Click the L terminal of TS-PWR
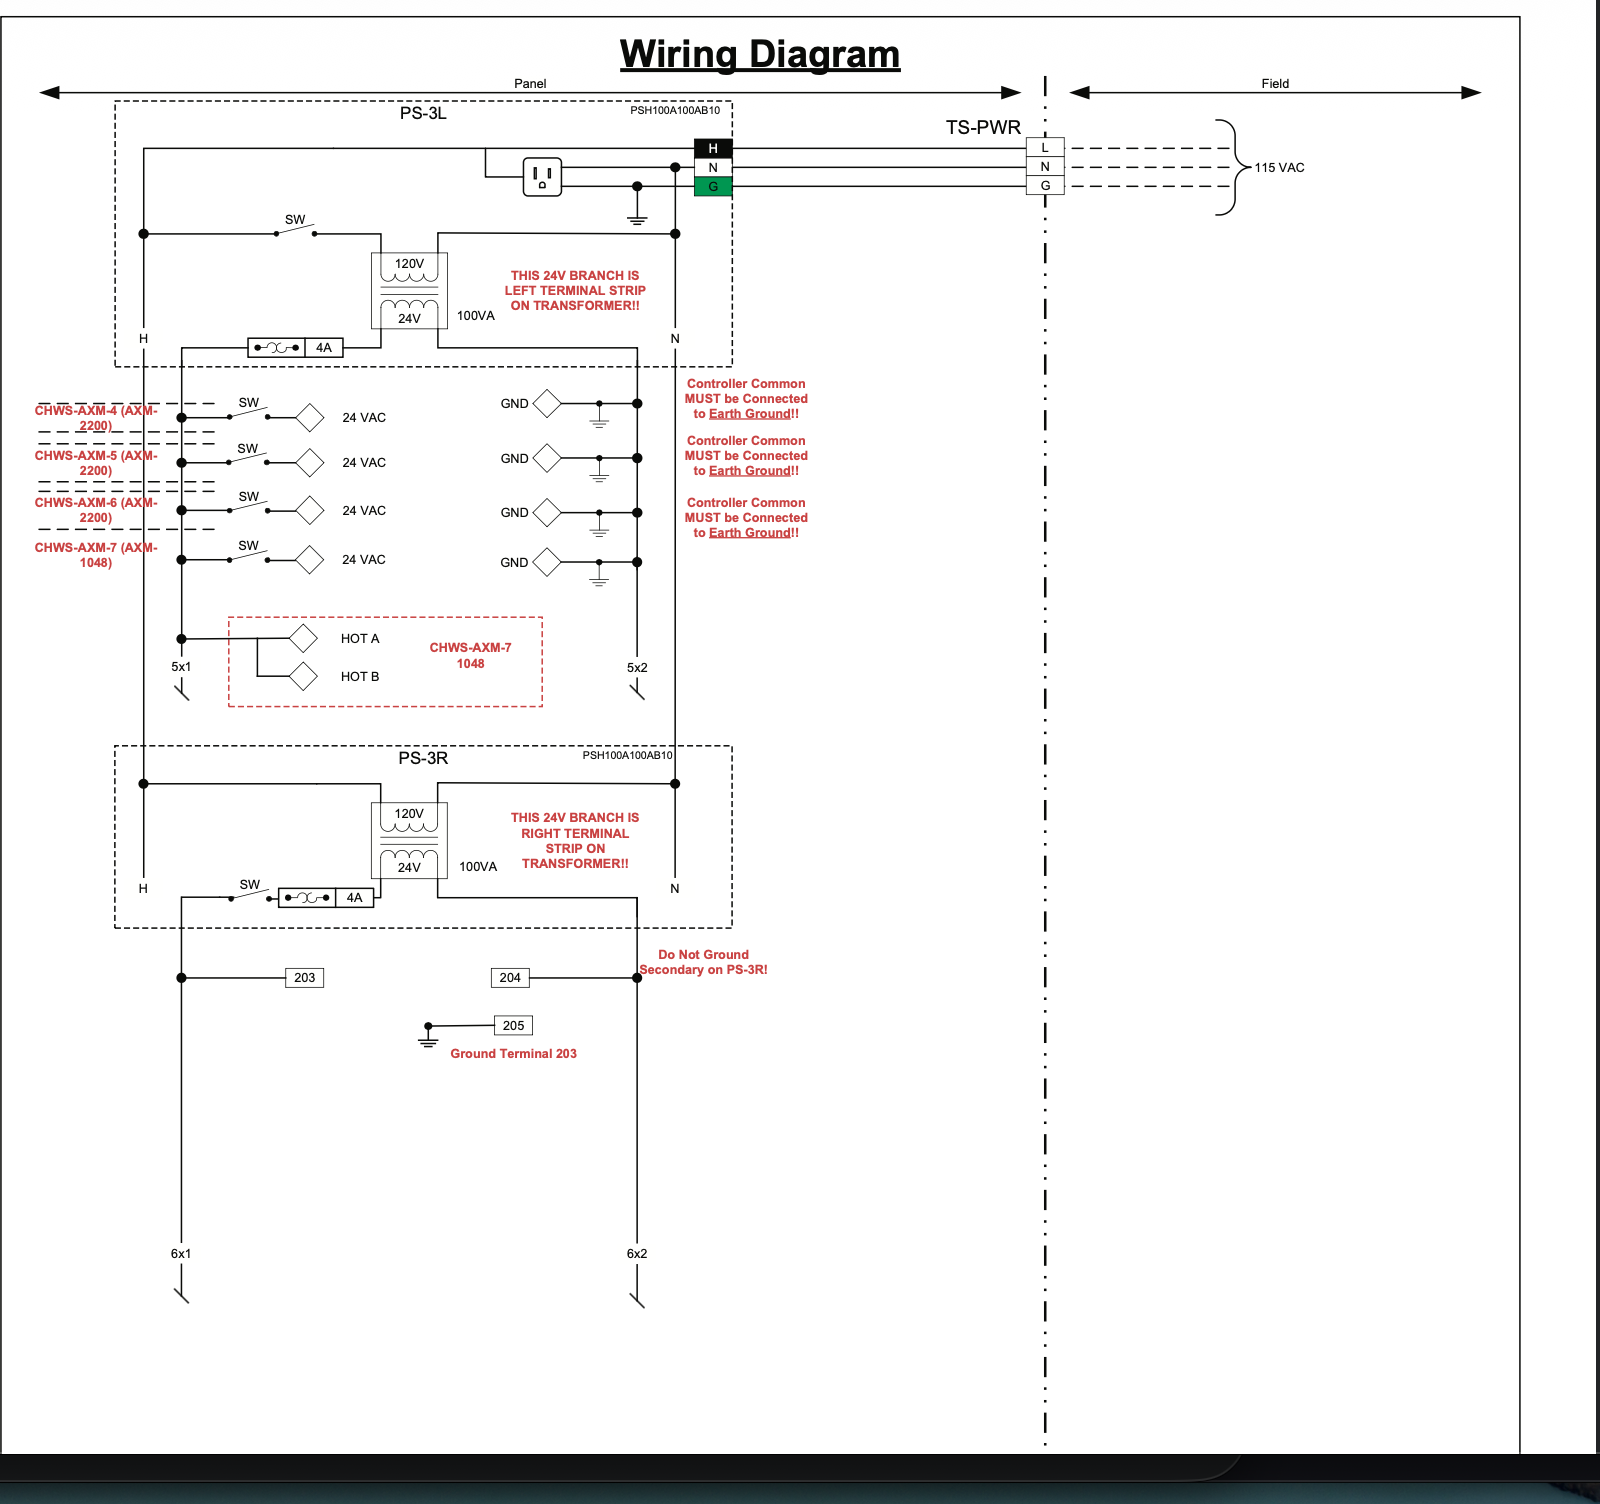Image resolution: width=1600 pixels, height=1504 pixels. point(1045,148)
